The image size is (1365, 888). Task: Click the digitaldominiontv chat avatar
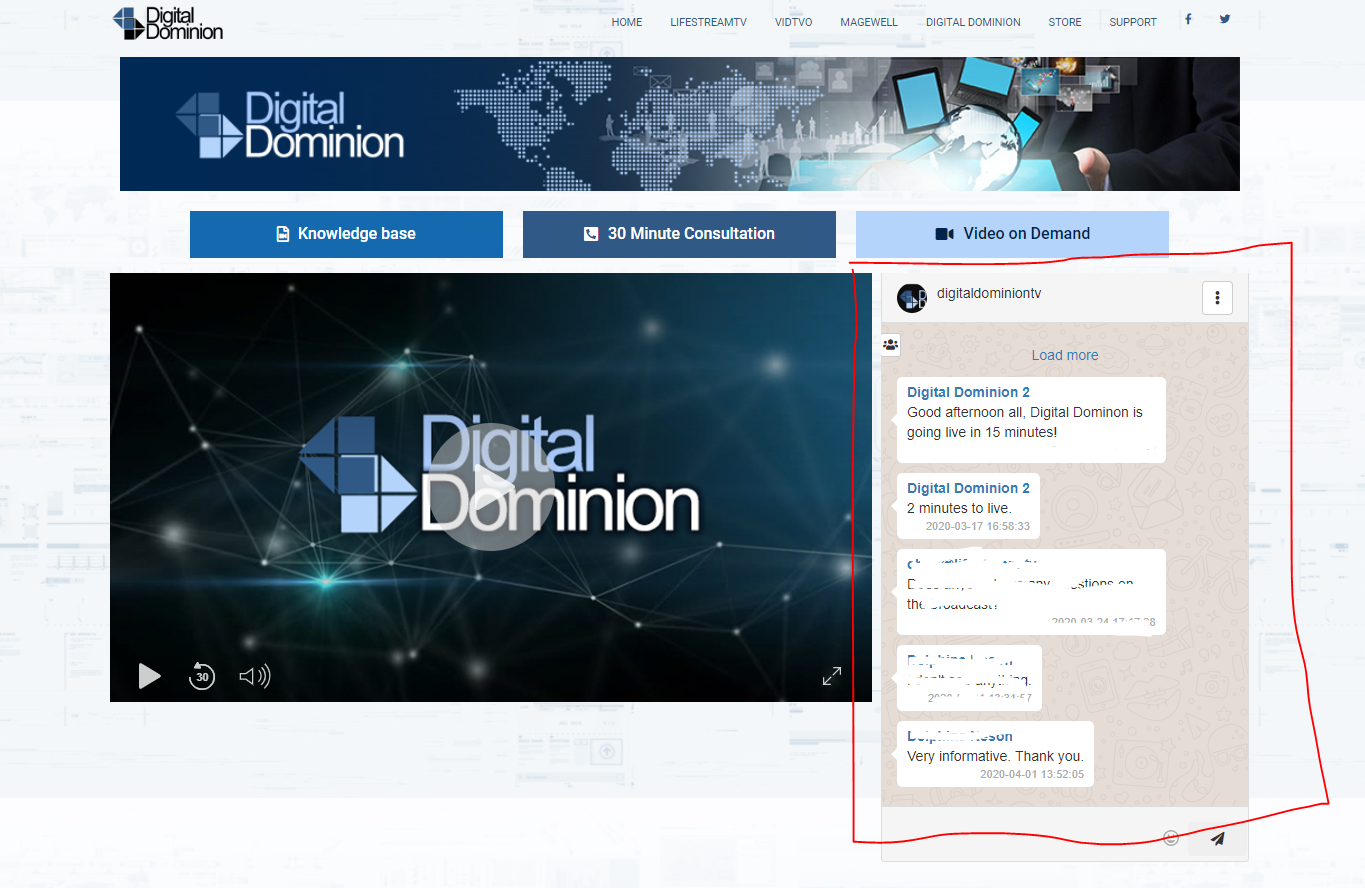[912, 298]
